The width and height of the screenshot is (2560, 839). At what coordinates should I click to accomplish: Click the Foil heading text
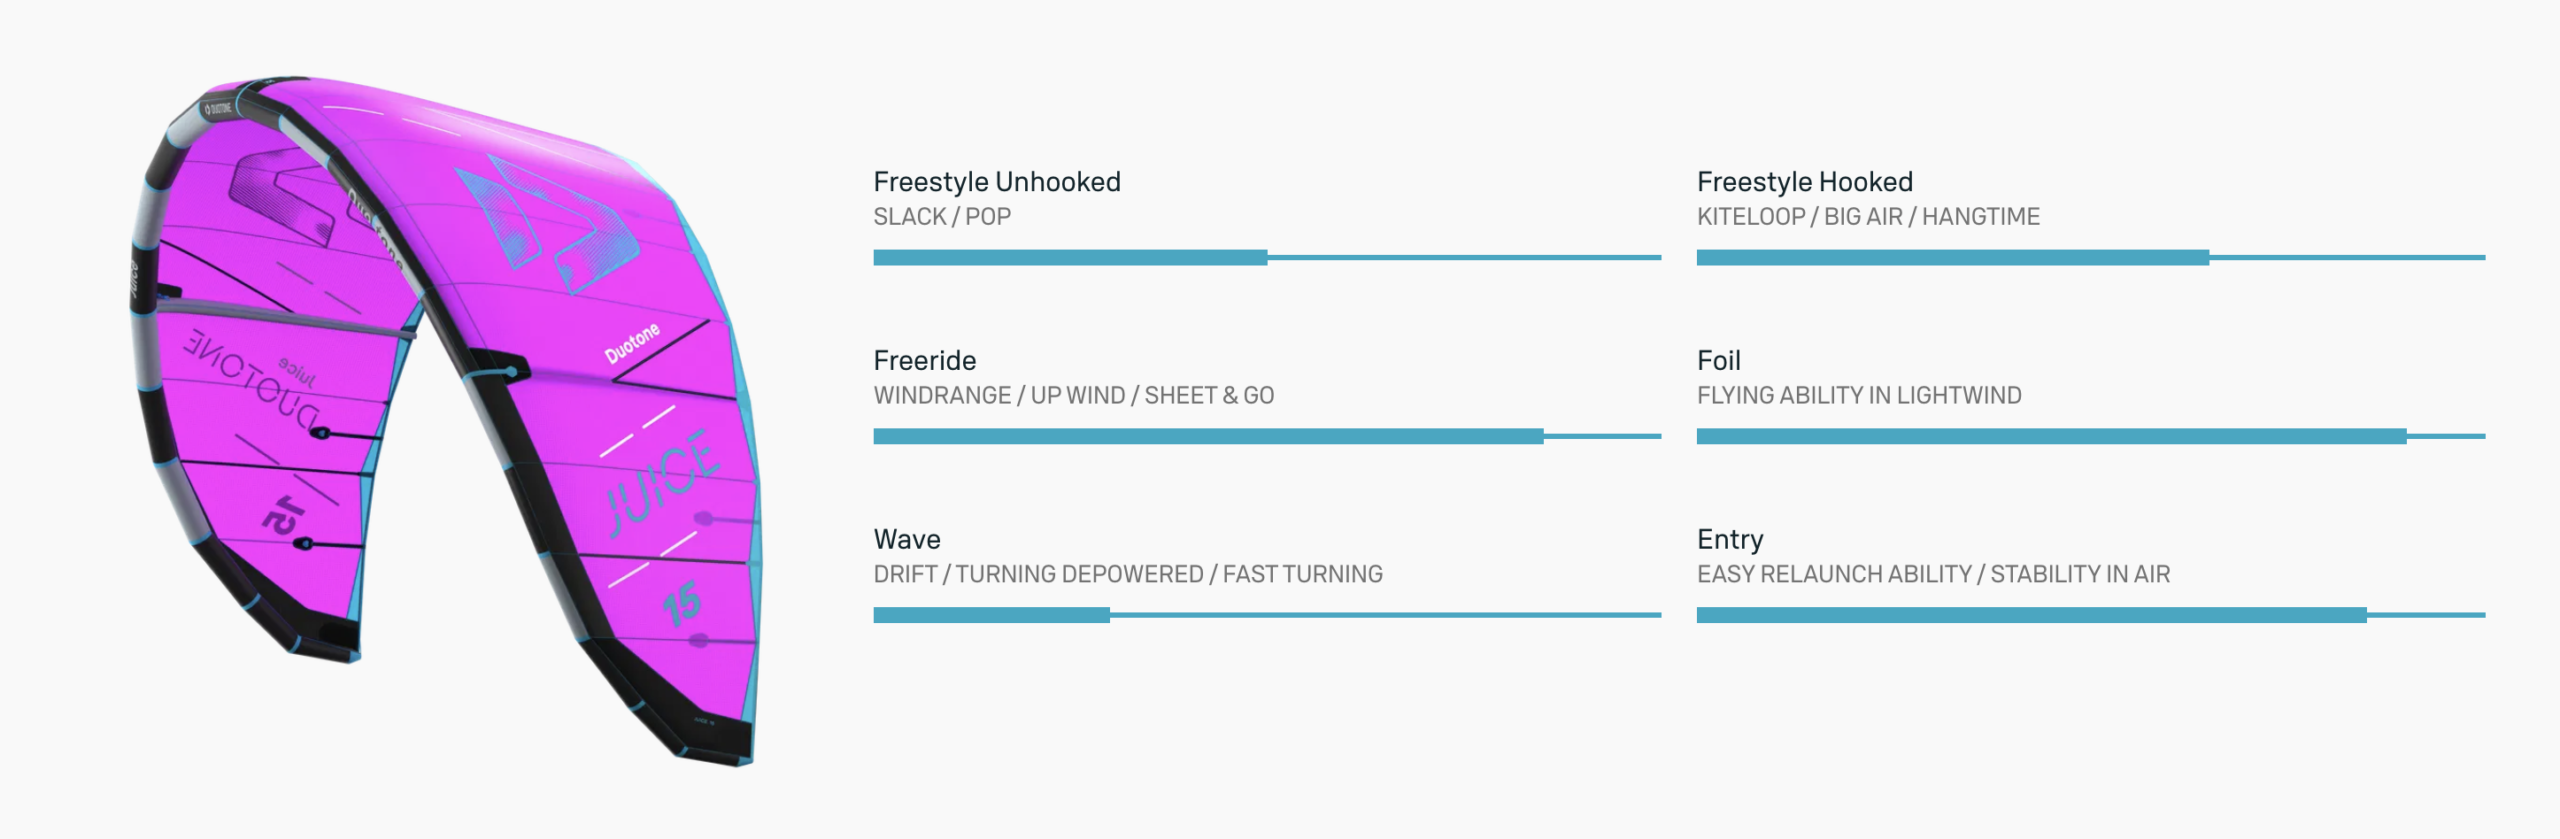1718,361
